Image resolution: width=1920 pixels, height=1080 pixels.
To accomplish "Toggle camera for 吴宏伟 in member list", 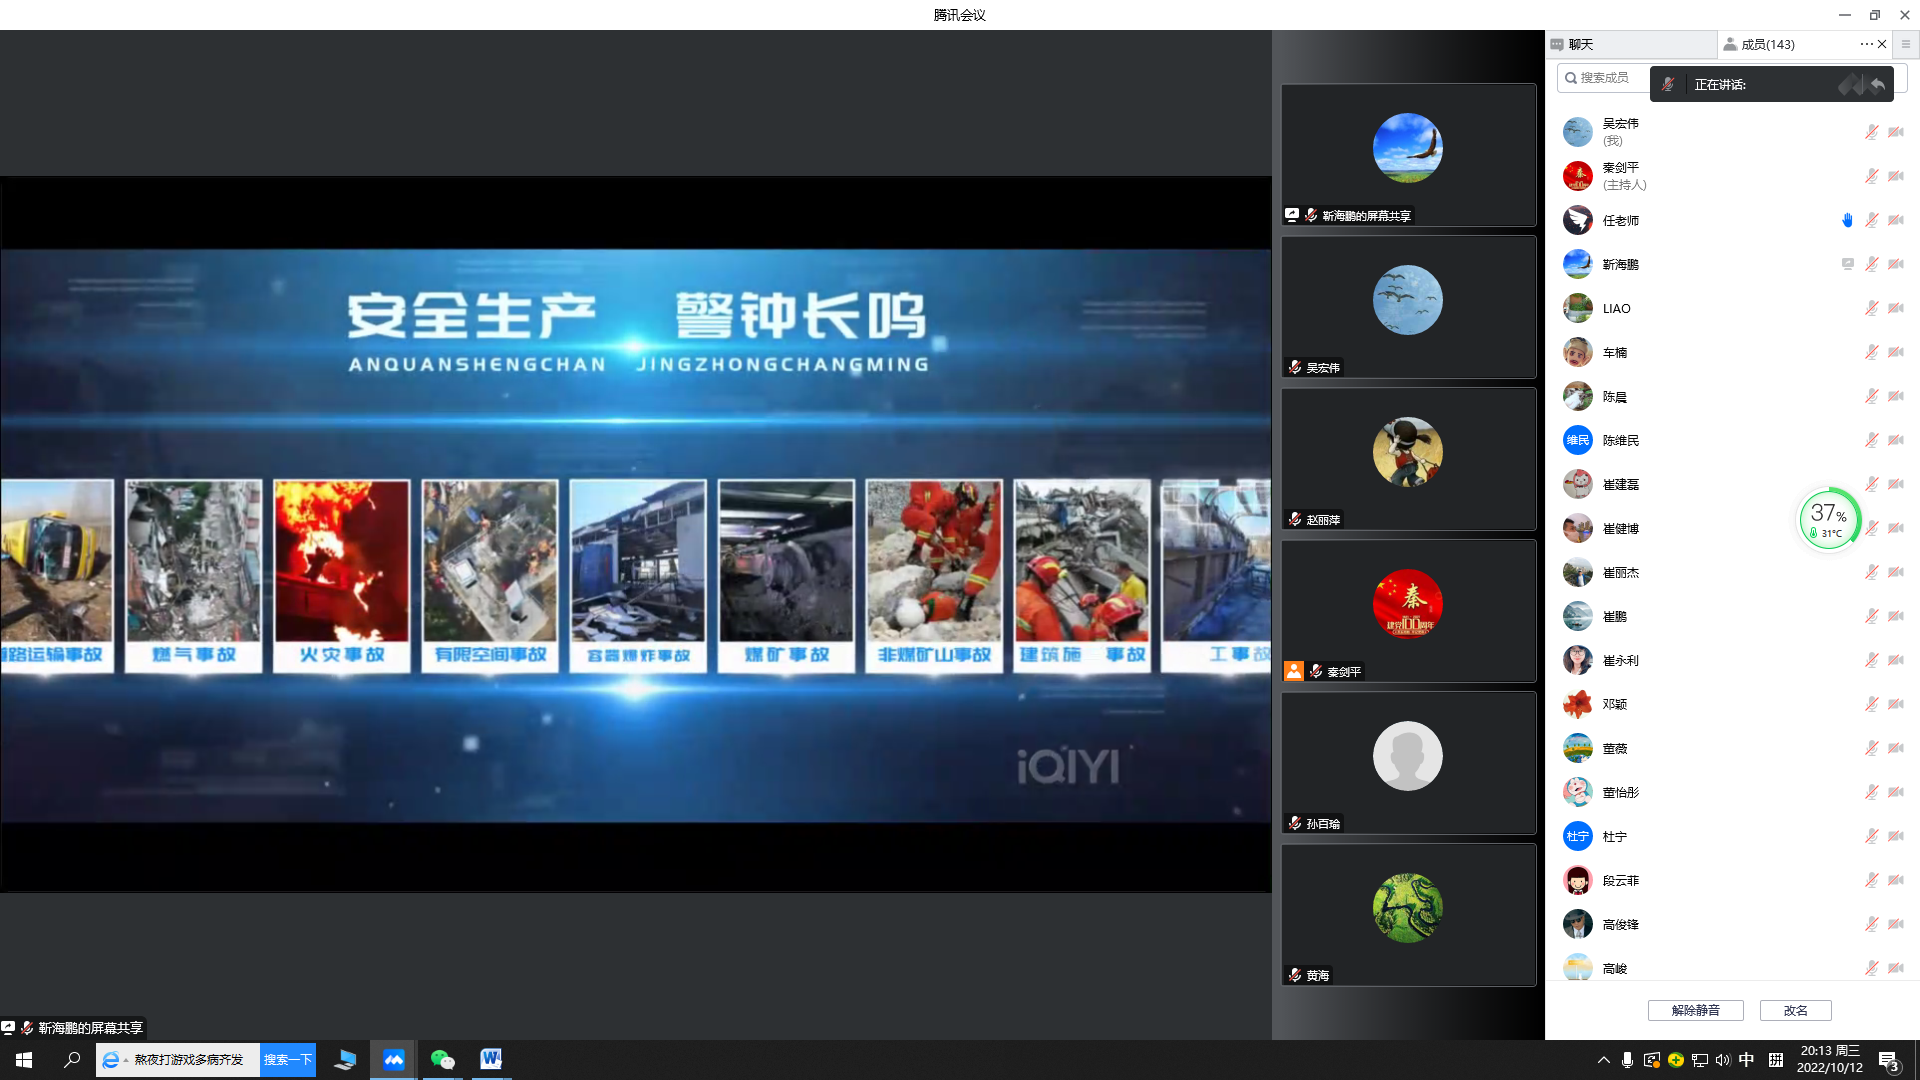I will coord(1896,132).
